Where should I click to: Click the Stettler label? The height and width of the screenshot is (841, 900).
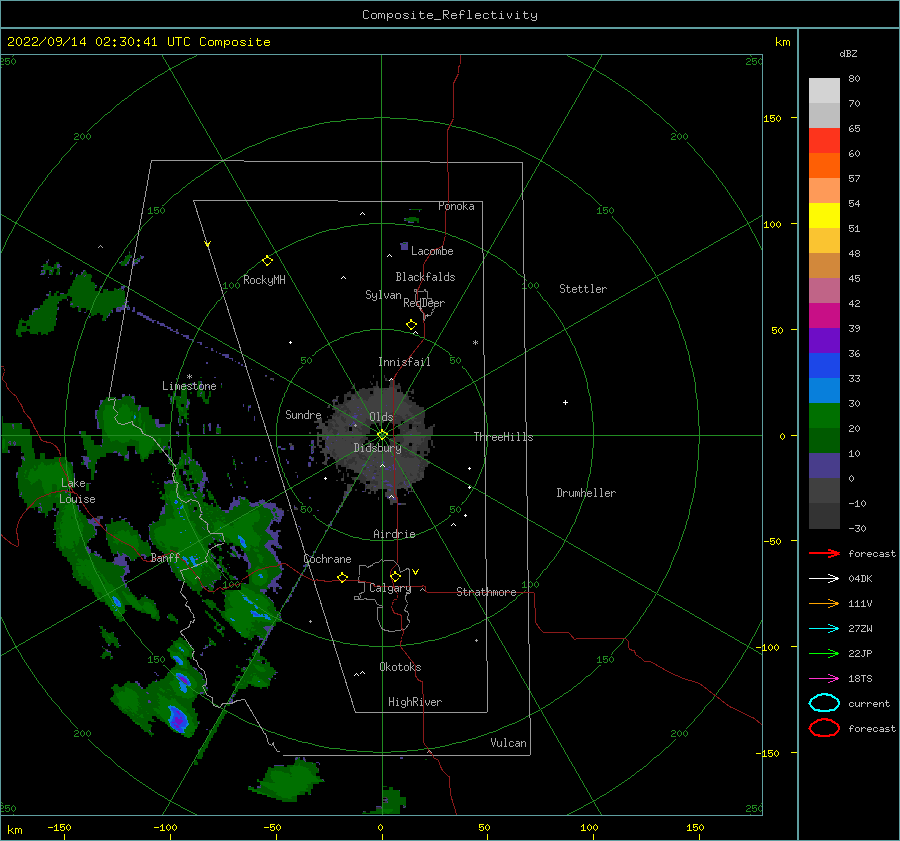(x=583, y=289)
